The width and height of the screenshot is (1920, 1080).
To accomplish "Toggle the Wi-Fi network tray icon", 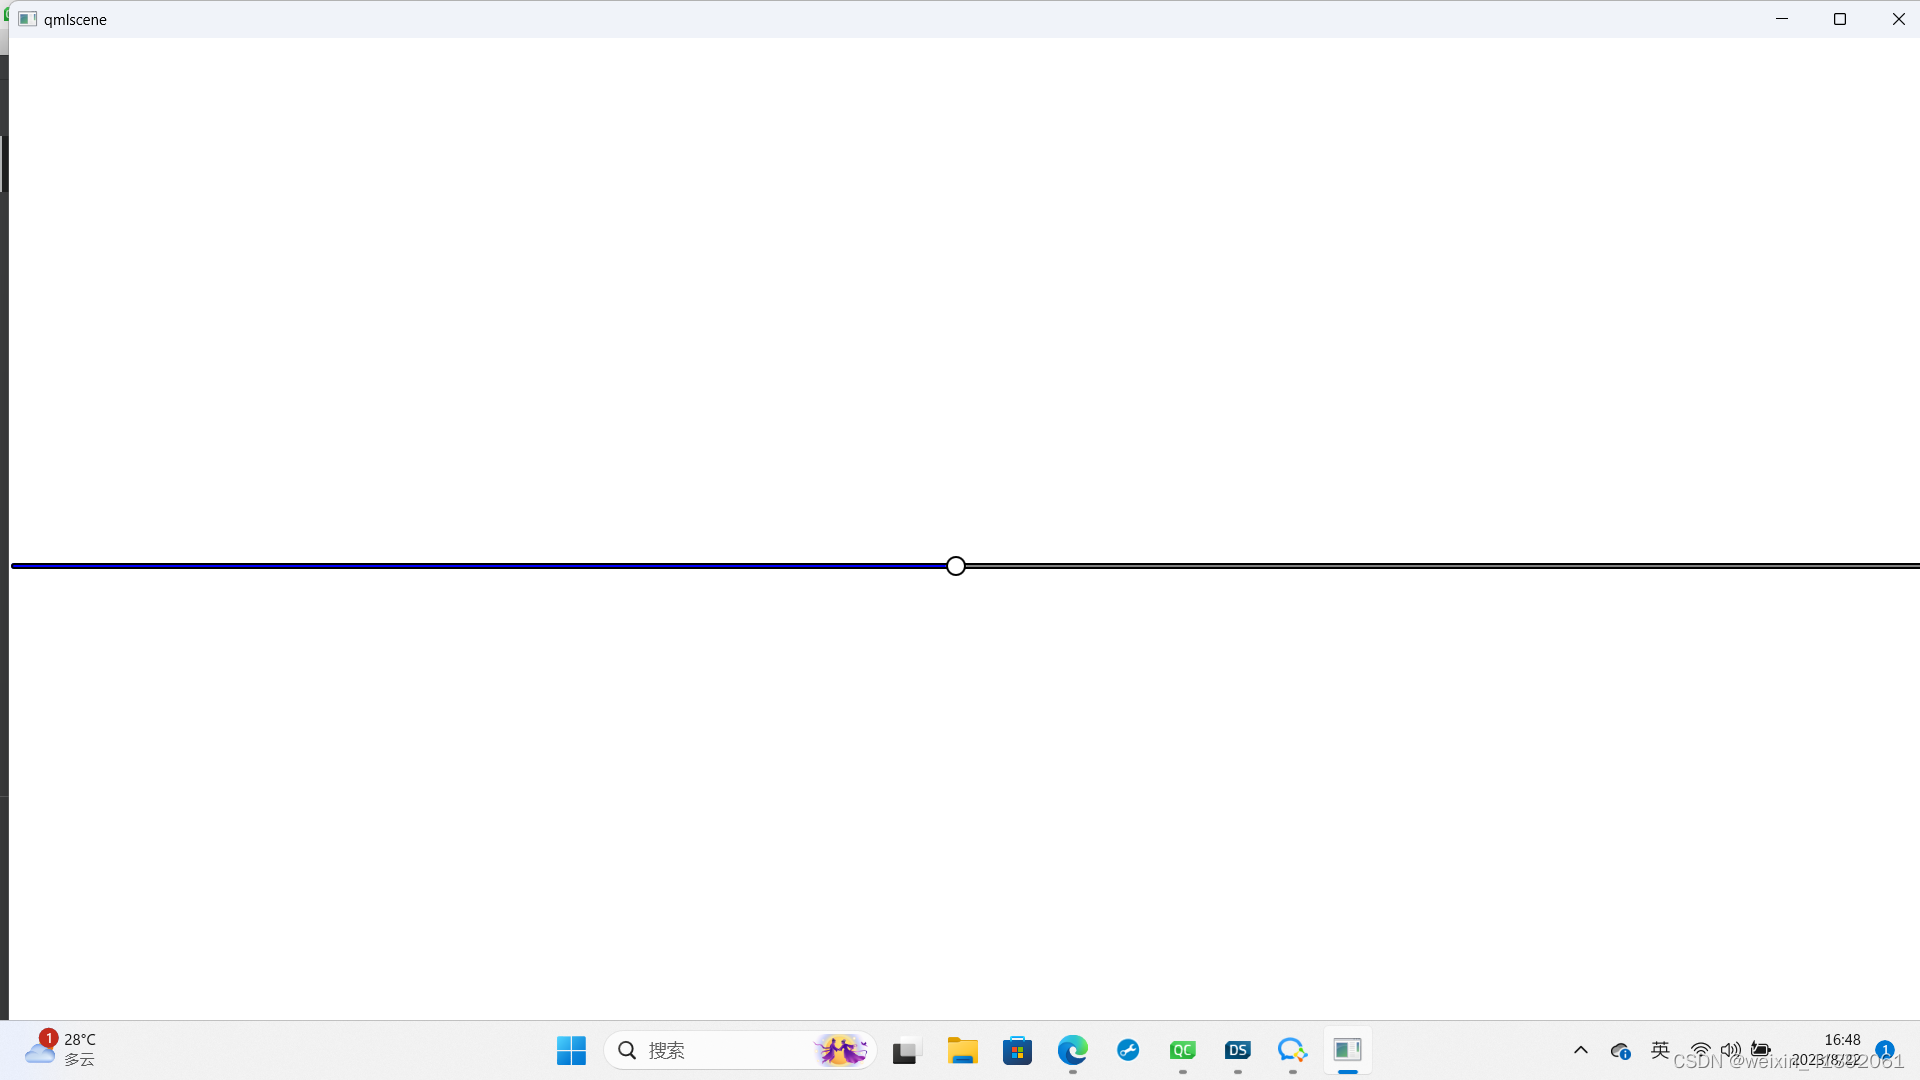I will 1702,1050.
